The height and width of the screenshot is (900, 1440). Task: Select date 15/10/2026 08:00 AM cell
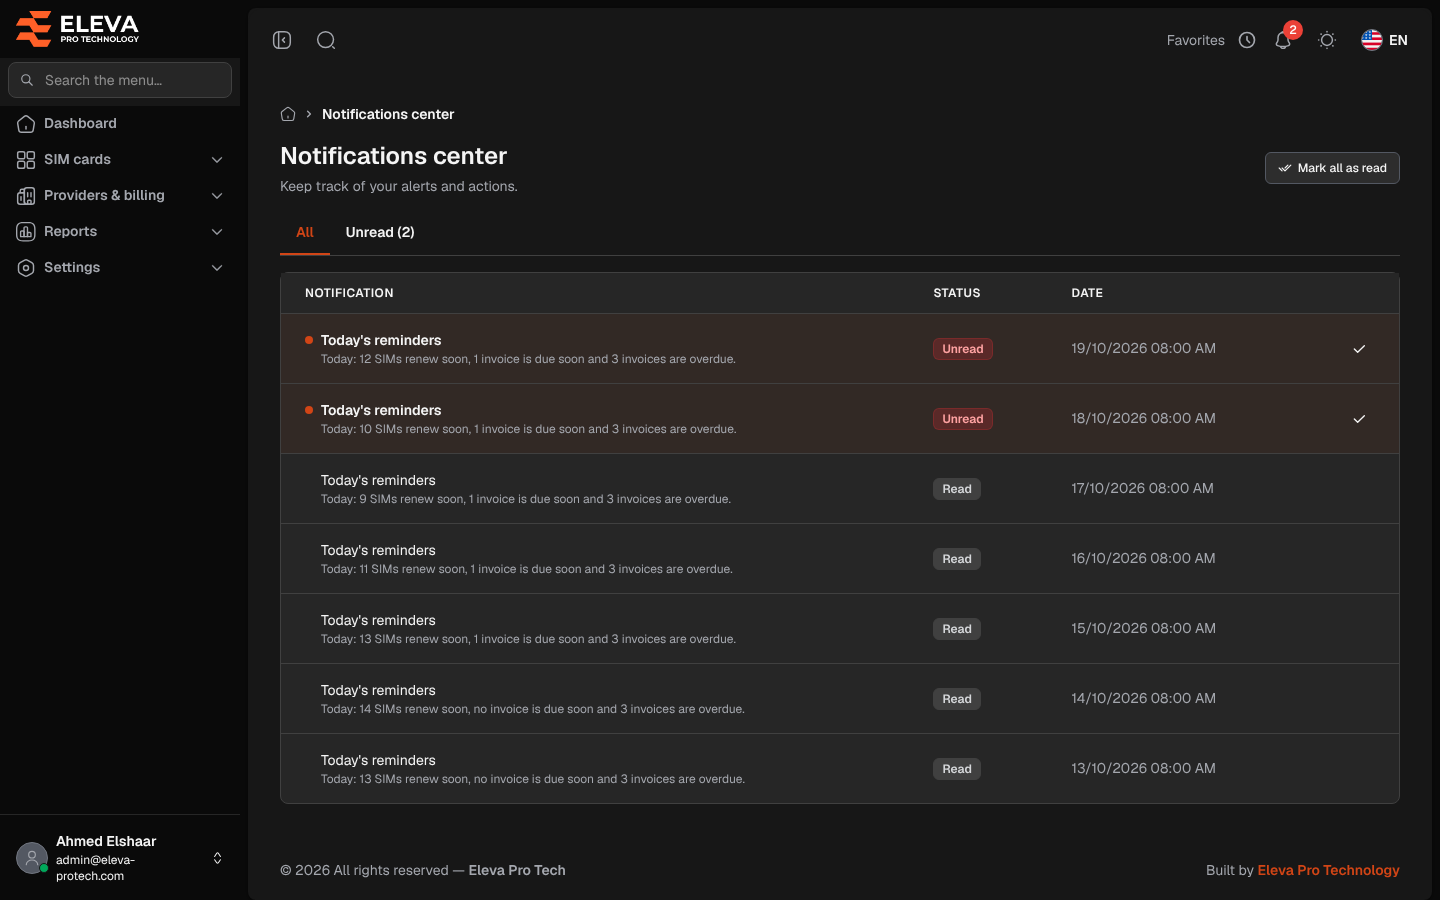click(x=1143, y=629)
